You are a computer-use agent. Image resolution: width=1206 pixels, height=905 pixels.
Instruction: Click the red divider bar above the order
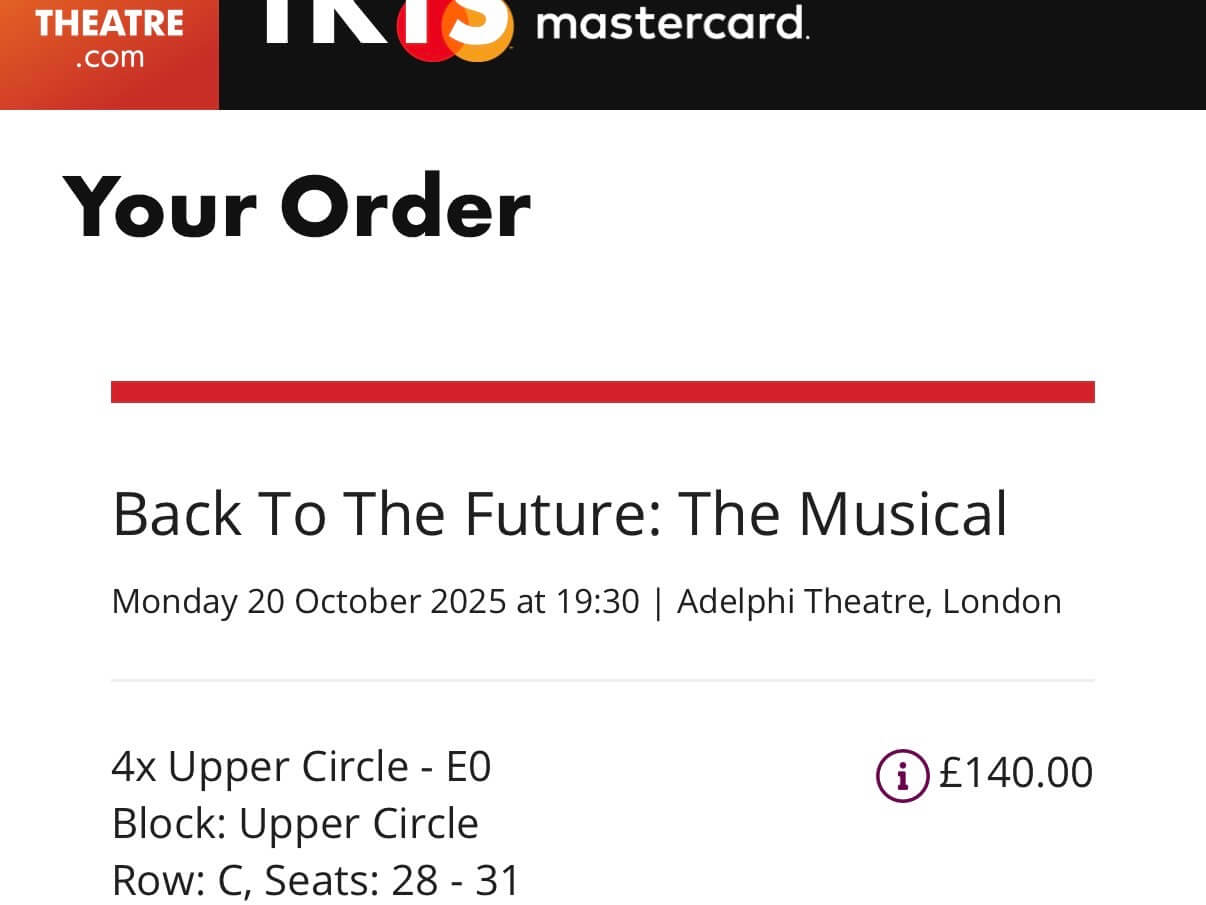[602, 392]
